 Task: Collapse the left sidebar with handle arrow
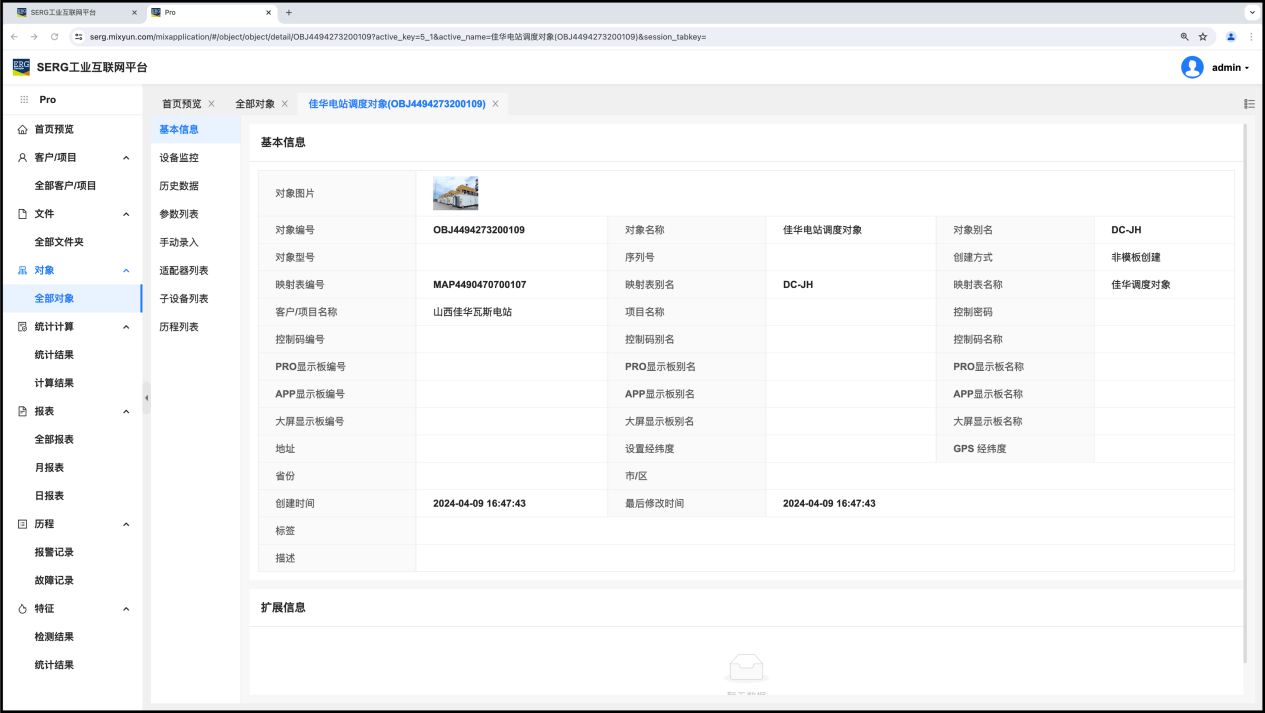point(146,398)
